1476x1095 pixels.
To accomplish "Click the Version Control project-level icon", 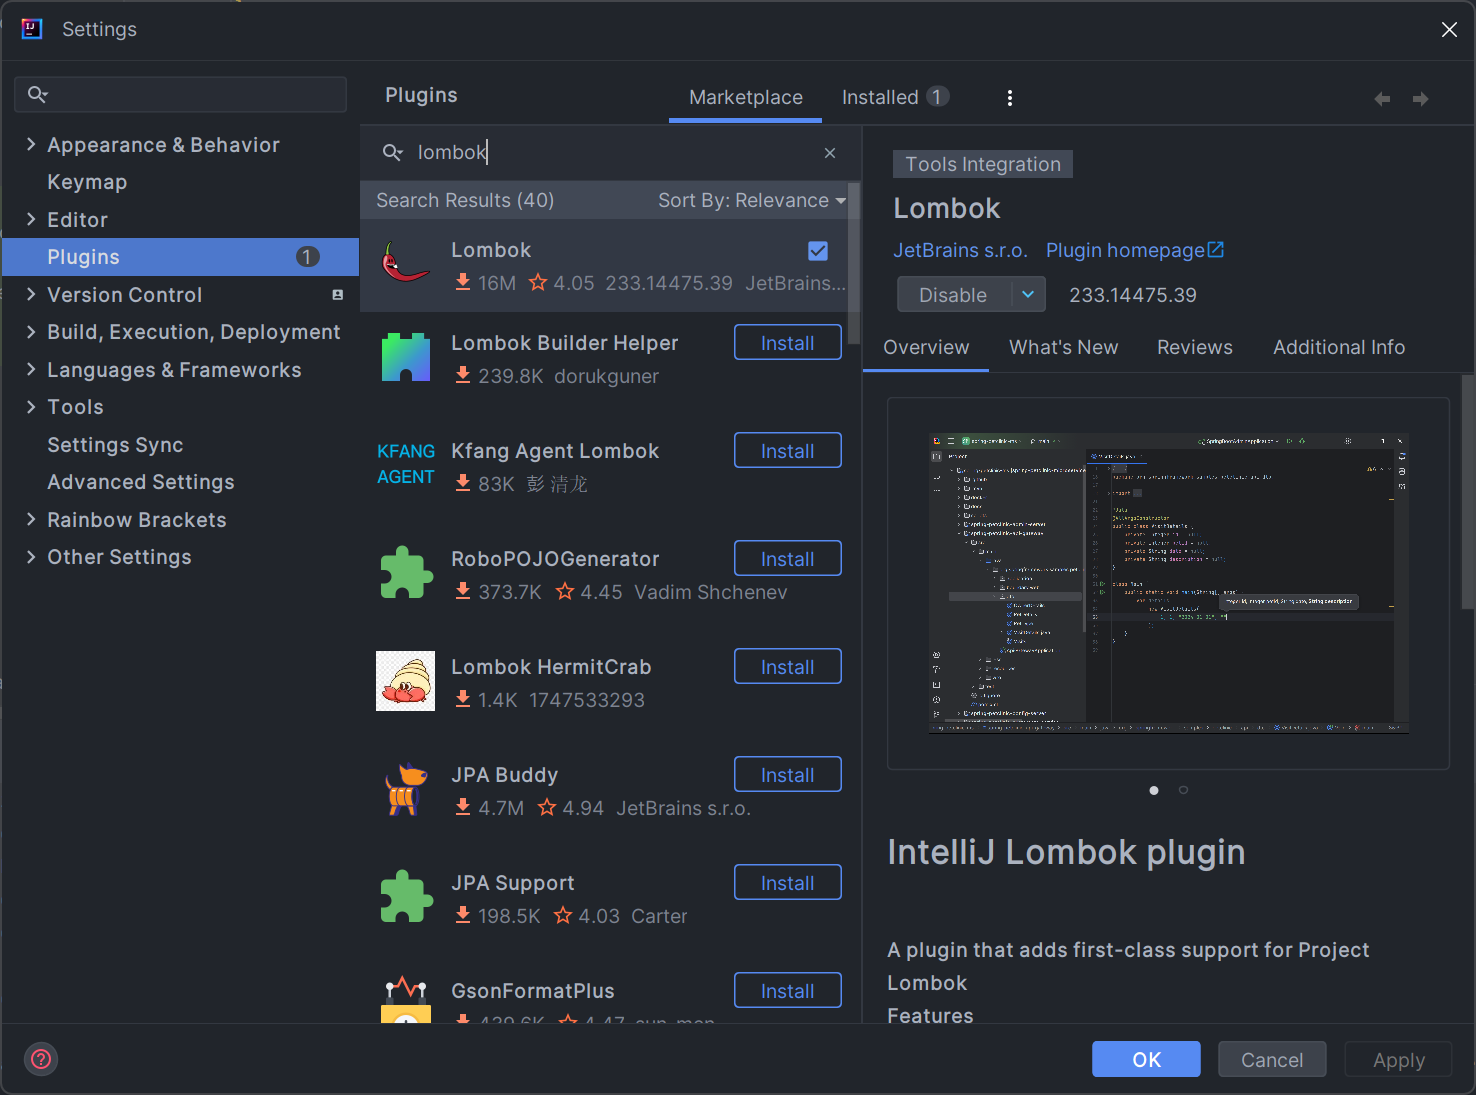I will 338,295.
